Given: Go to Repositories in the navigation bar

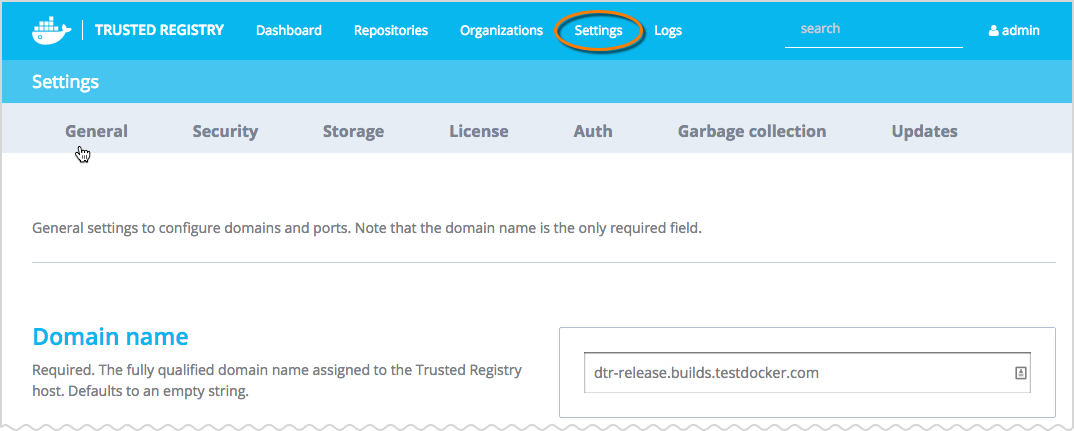Looking at the screenshot, I should 391,30.
